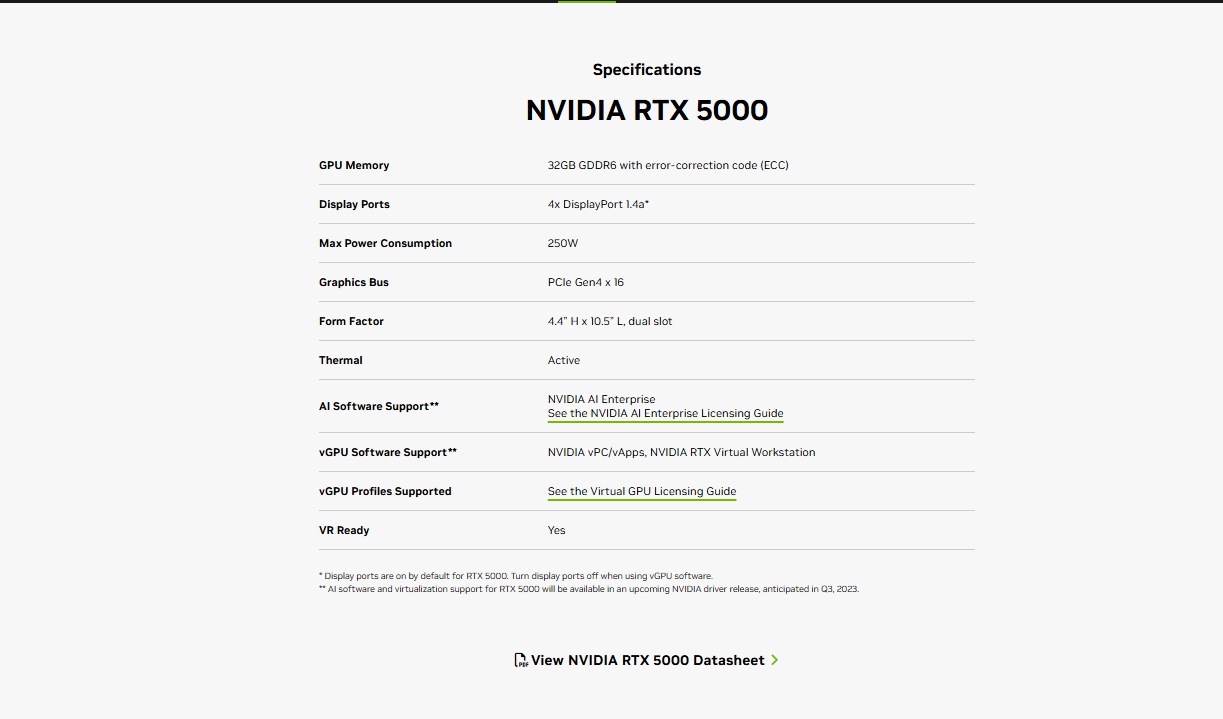Click the AI software driver release footnote
Image resolution: width=1223 pixels, height=719 pixels.
pyautogui.click(x=589, y=589)
